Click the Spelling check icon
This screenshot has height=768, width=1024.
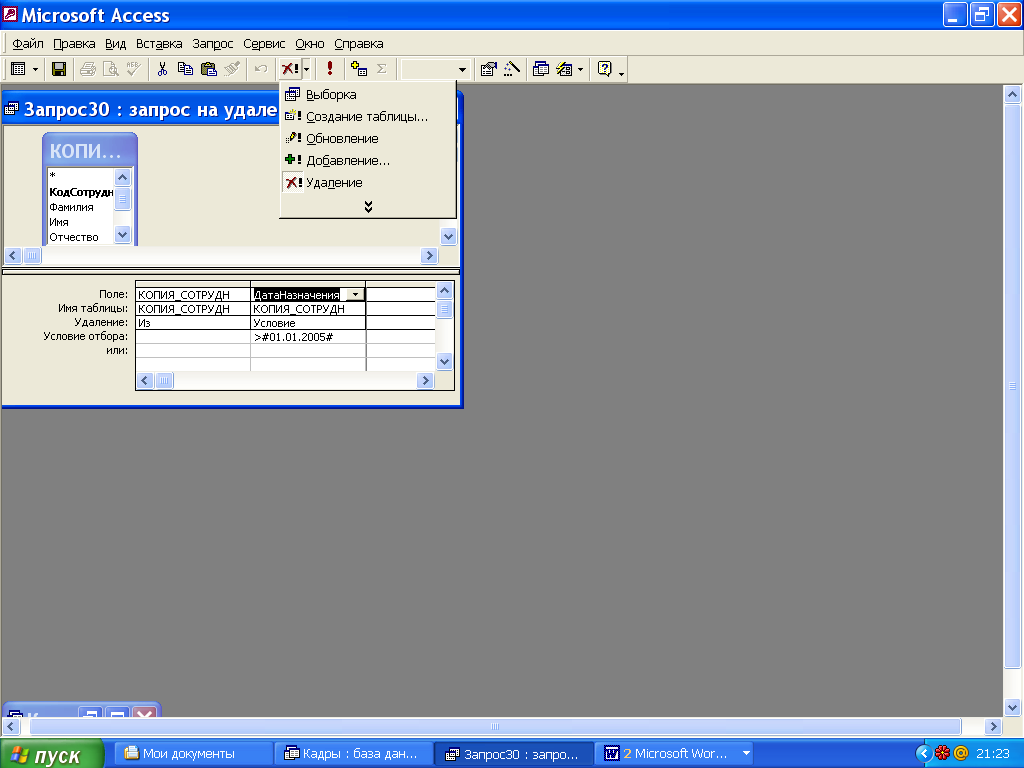(x=134, y=69)
